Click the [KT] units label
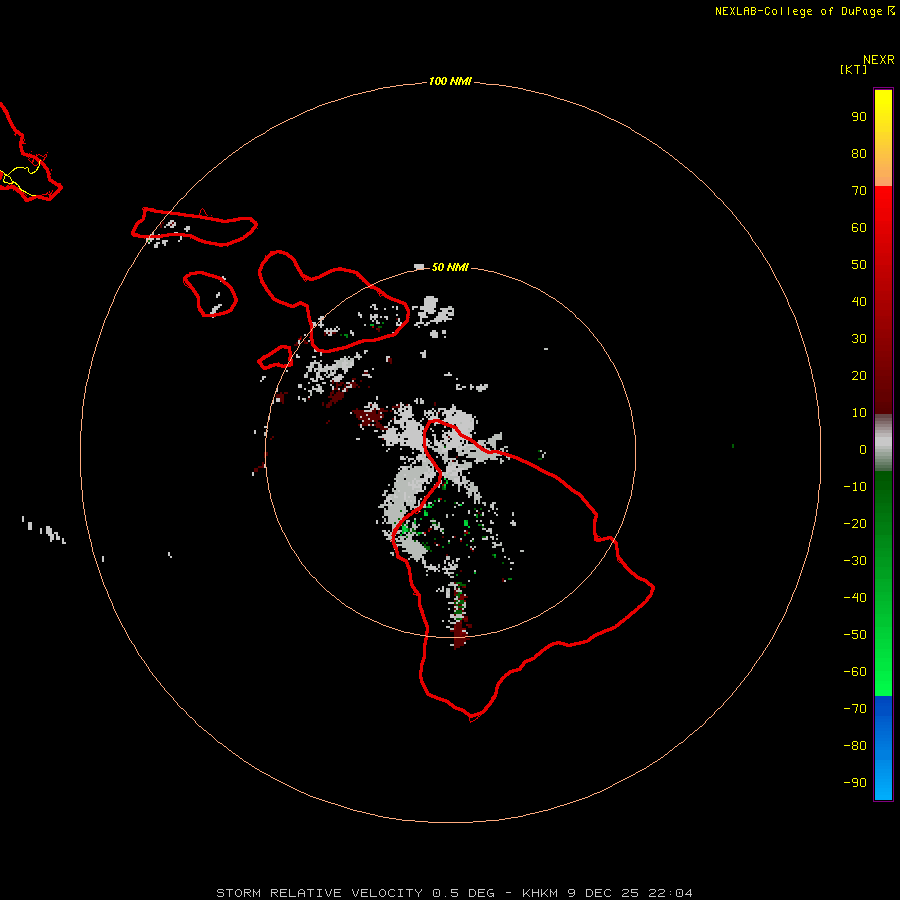The height and width of the screenshot is (900, 900). pos(853,69)
